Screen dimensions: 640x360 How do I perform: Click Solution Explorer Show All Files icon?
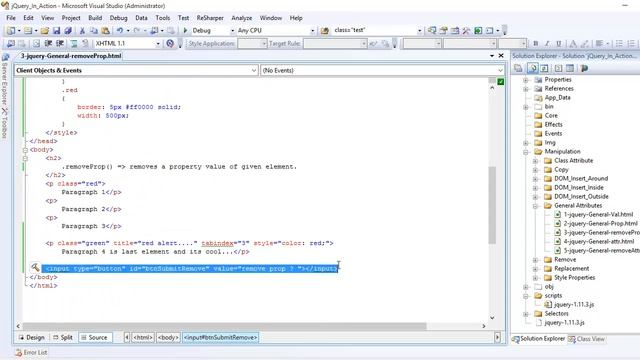(x=532, y=68)
